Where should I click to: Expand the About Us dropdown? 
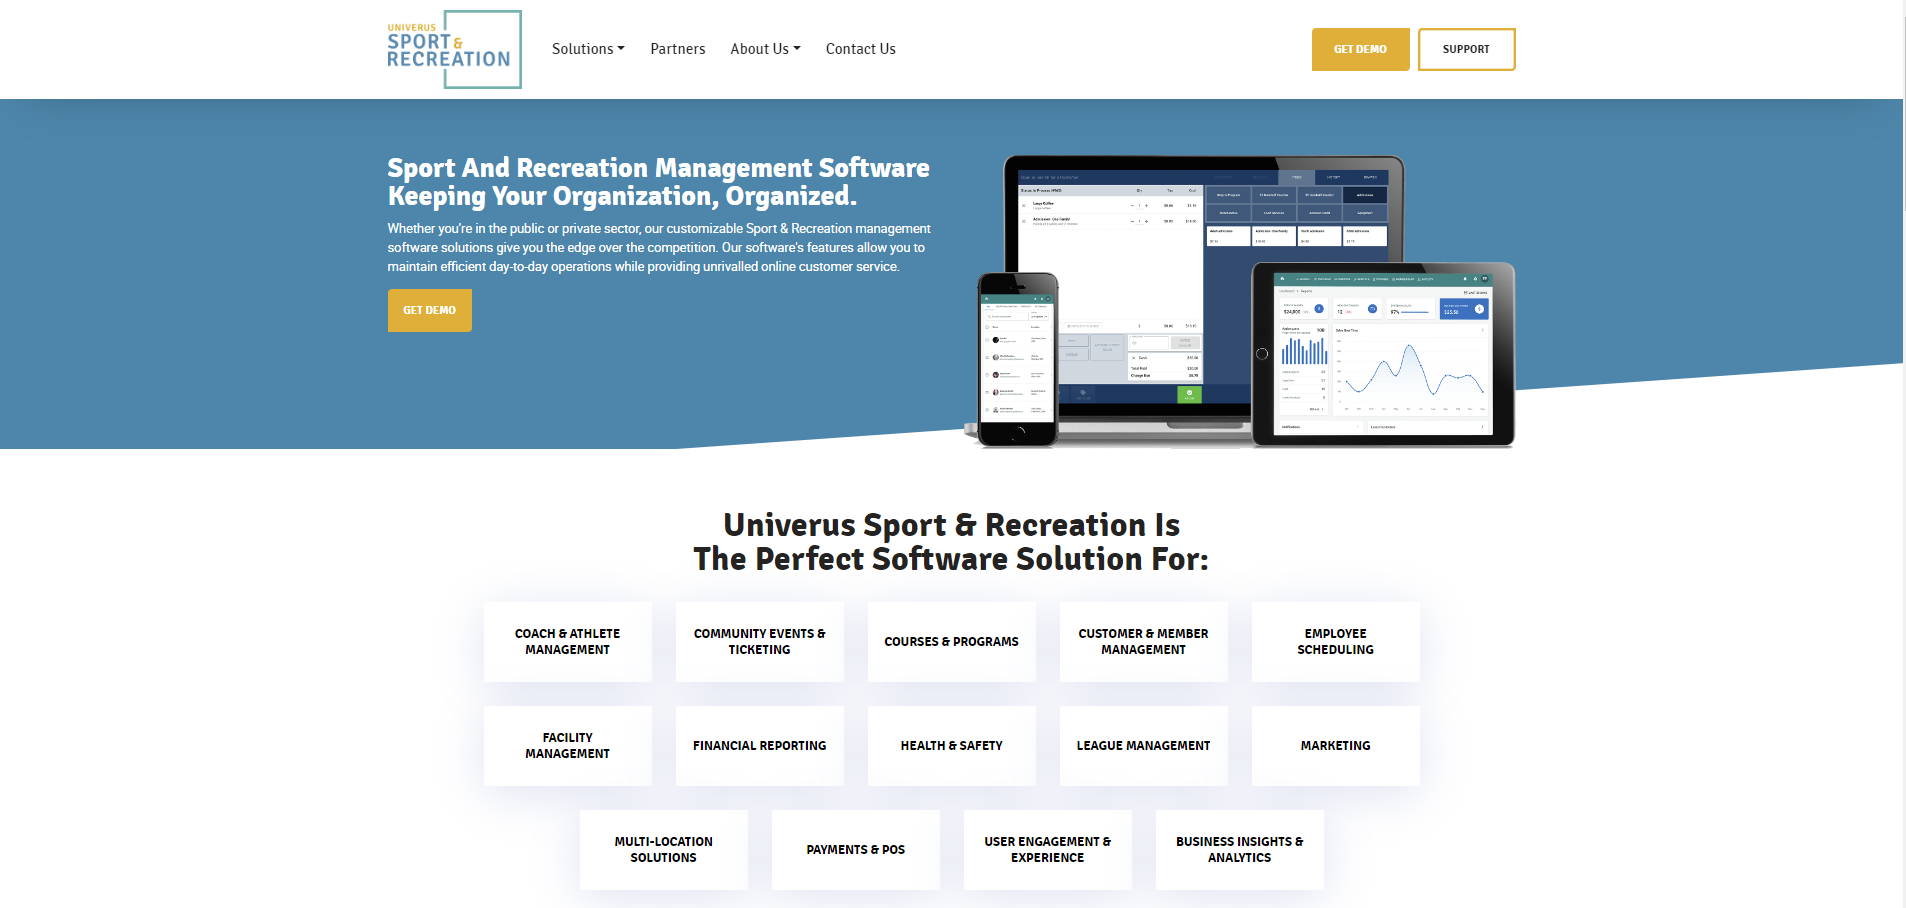click(765, 49)
